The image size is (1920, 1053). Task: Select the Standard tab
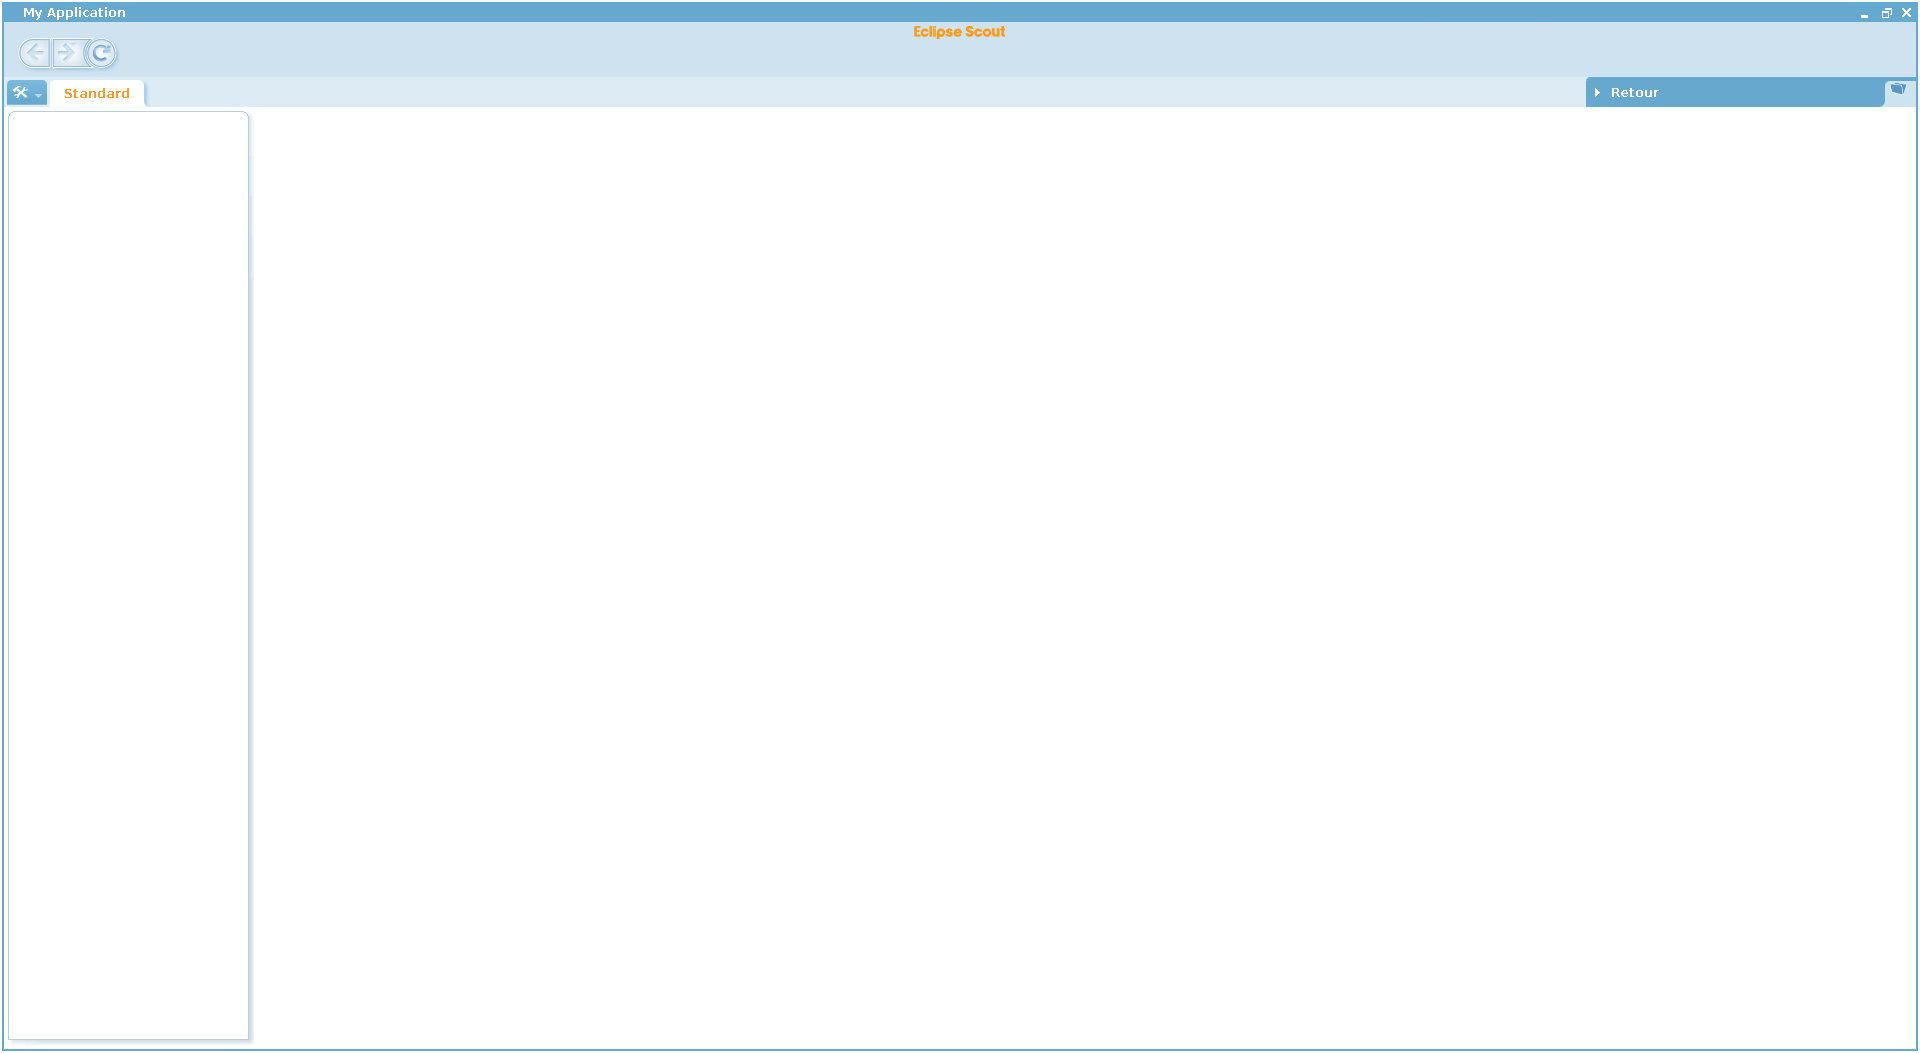tap(97, 93)
